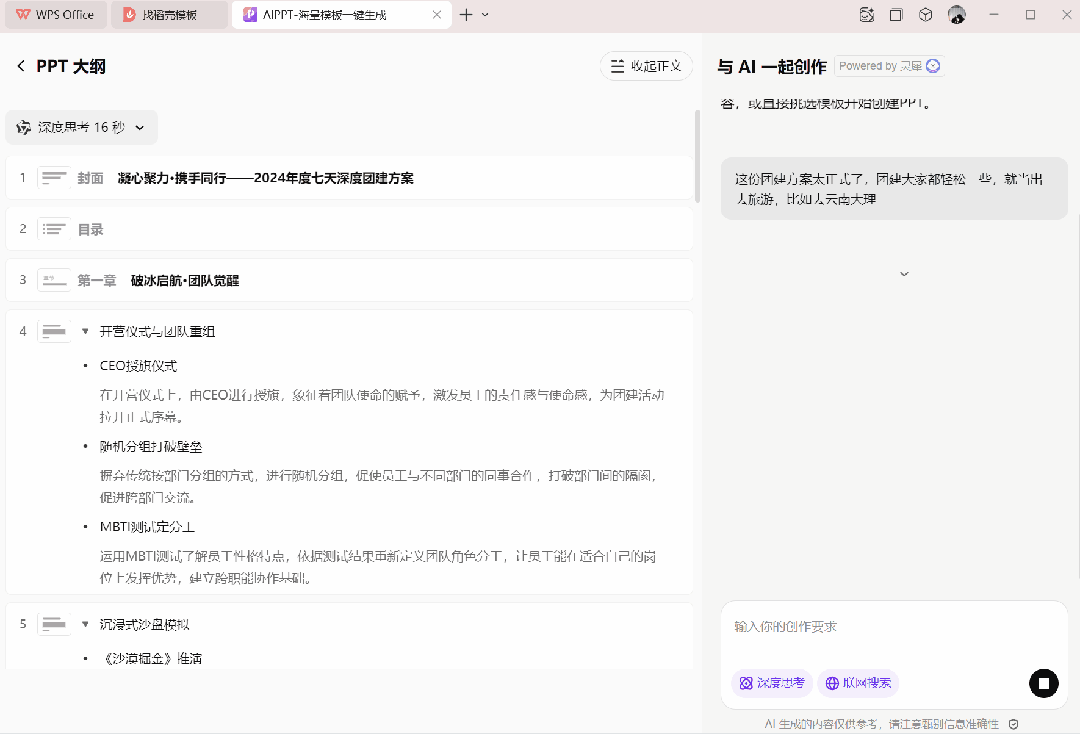
Task: Click the cover layout icon for slide 1
Action: [54, 178]
